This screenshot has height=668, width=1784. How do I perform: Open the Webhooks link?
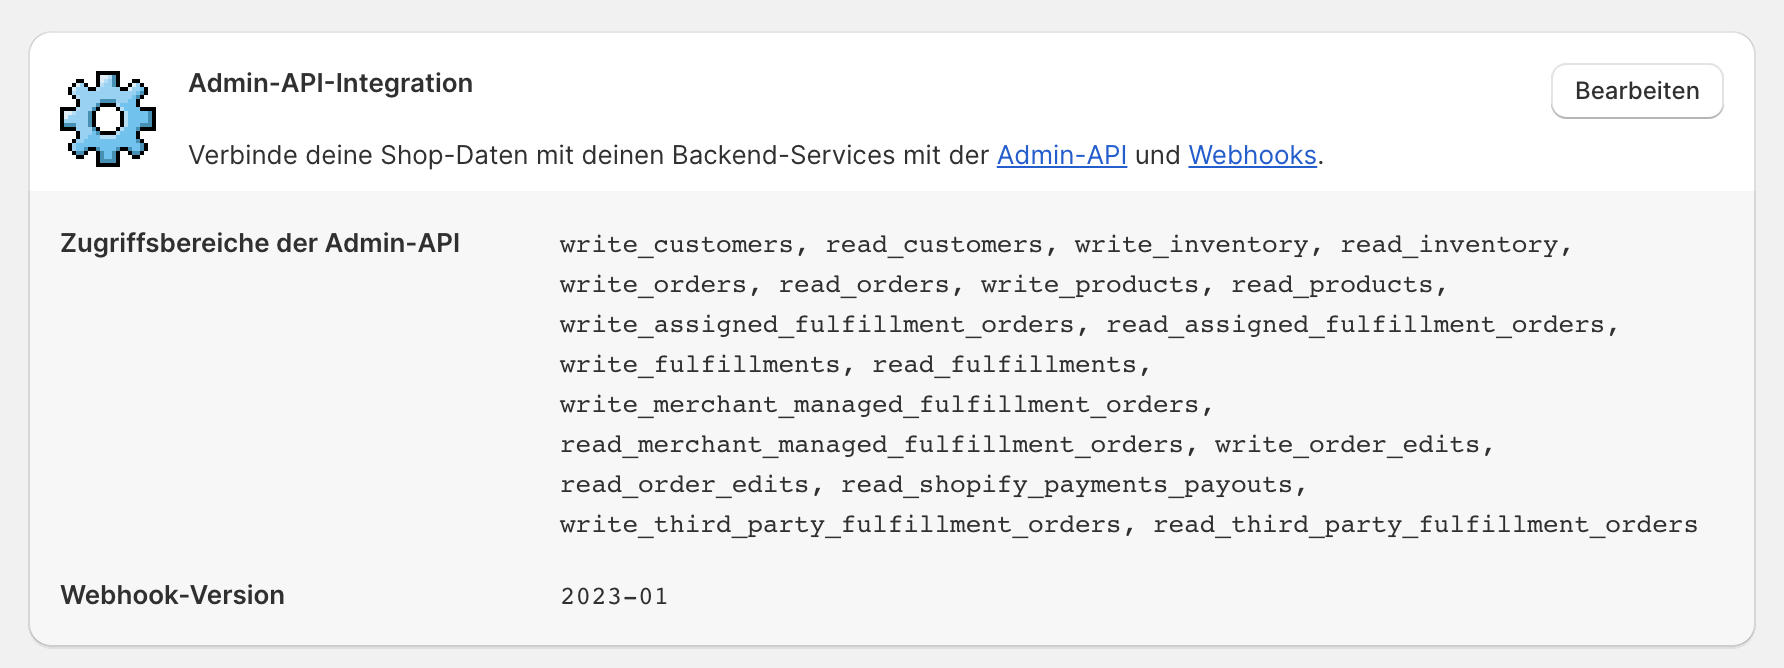[x=1252, y=155]
